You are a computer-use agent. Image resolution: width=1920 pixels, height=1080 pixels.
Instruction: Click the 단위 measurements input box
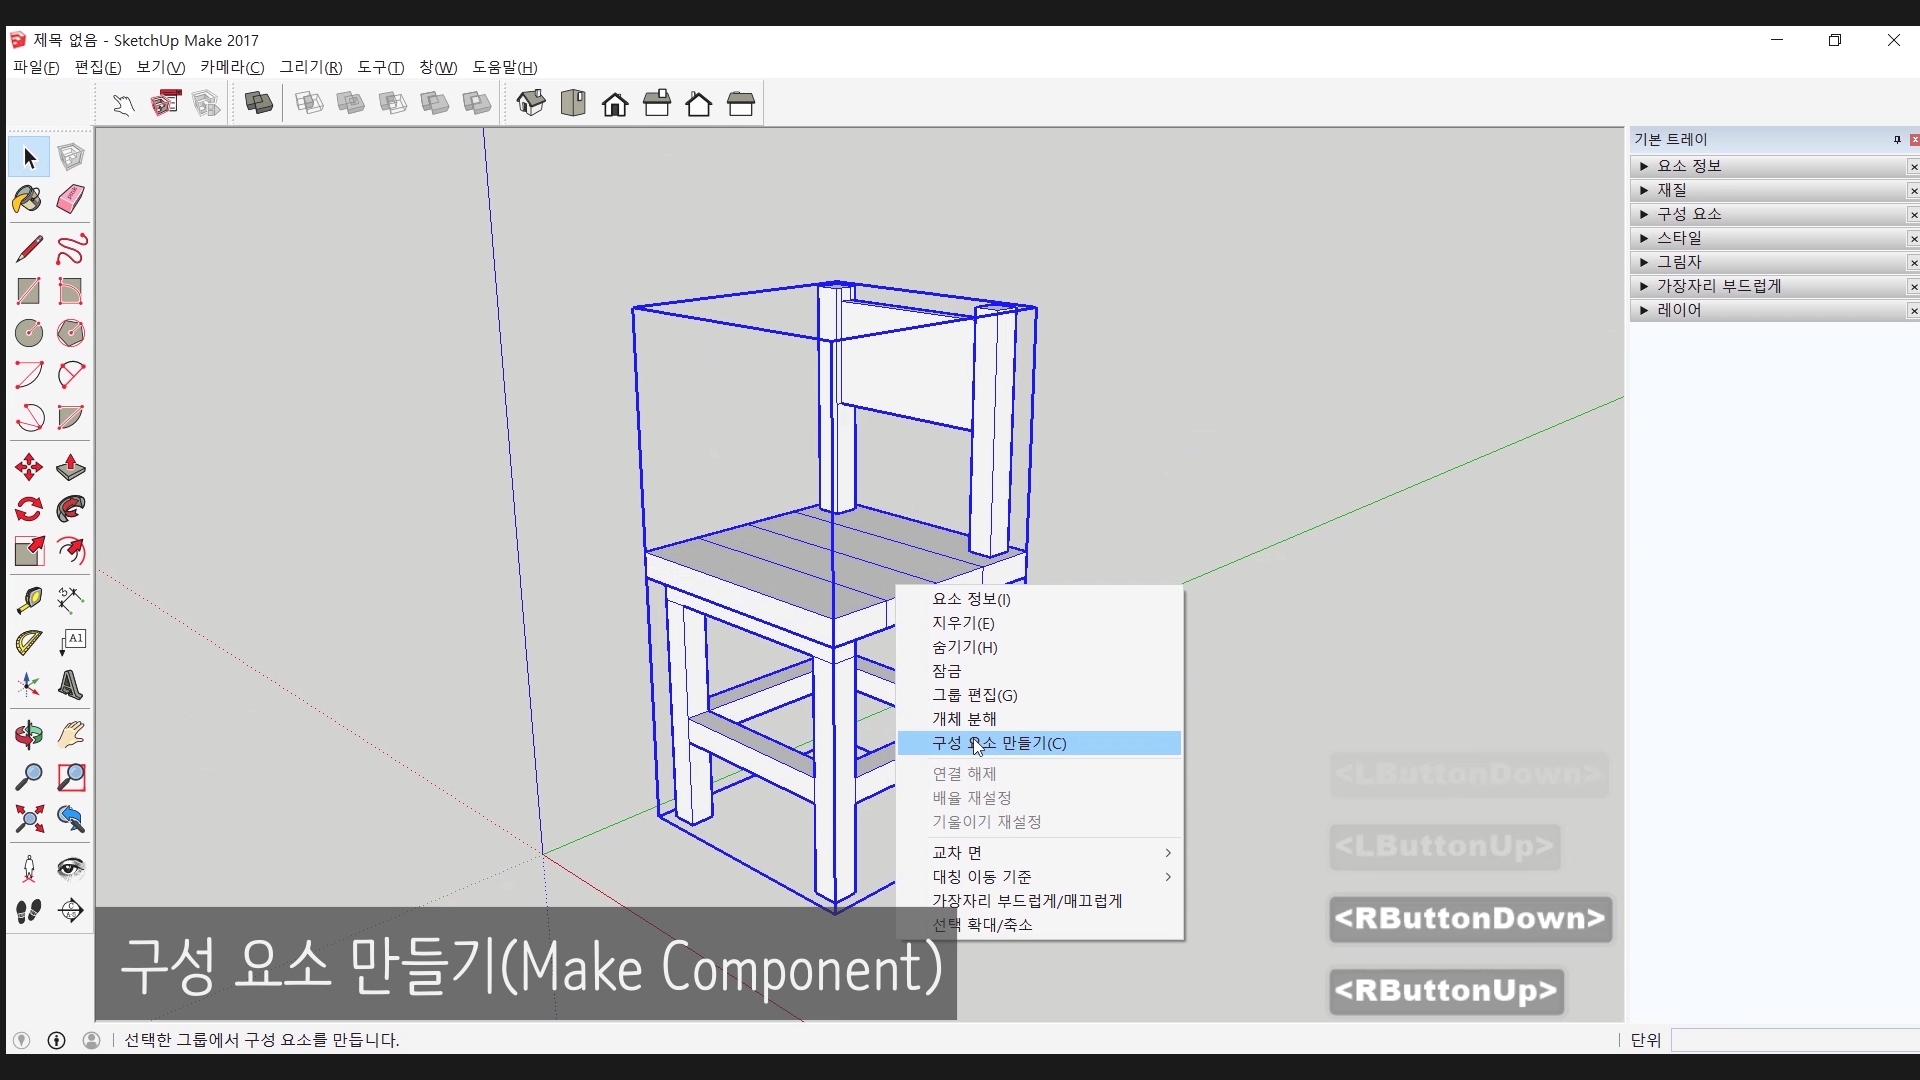pyautogui.click(x=1795, y=1040)
